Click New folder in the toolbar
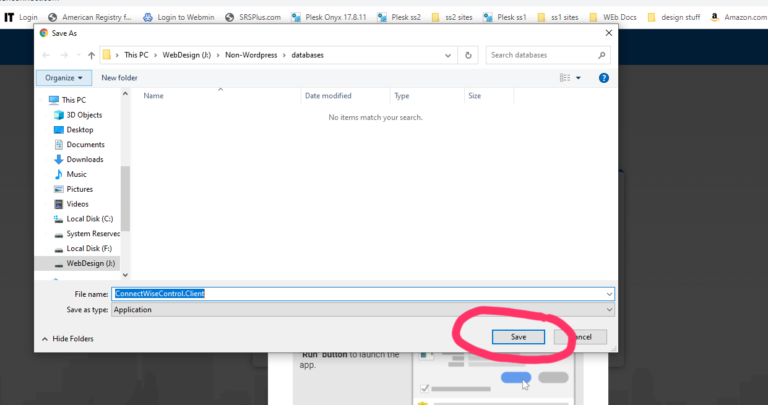 [119, 77]
